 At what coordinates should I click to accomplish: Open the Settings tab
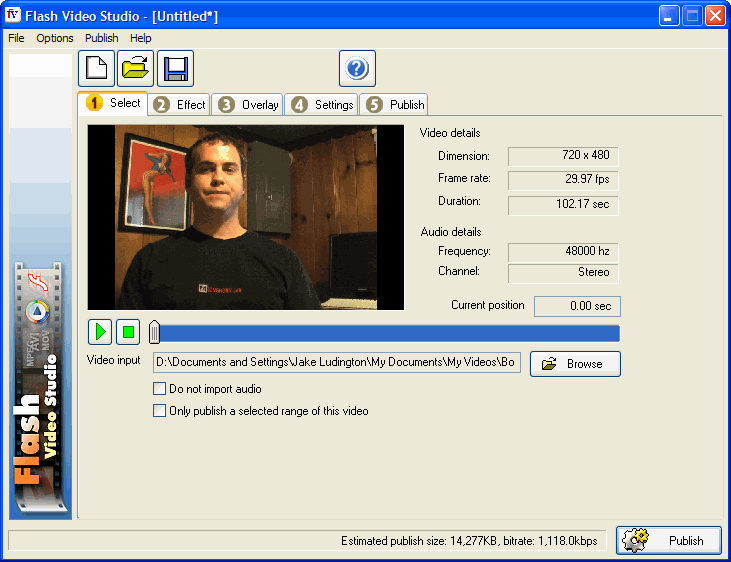(x=322, y=104)
